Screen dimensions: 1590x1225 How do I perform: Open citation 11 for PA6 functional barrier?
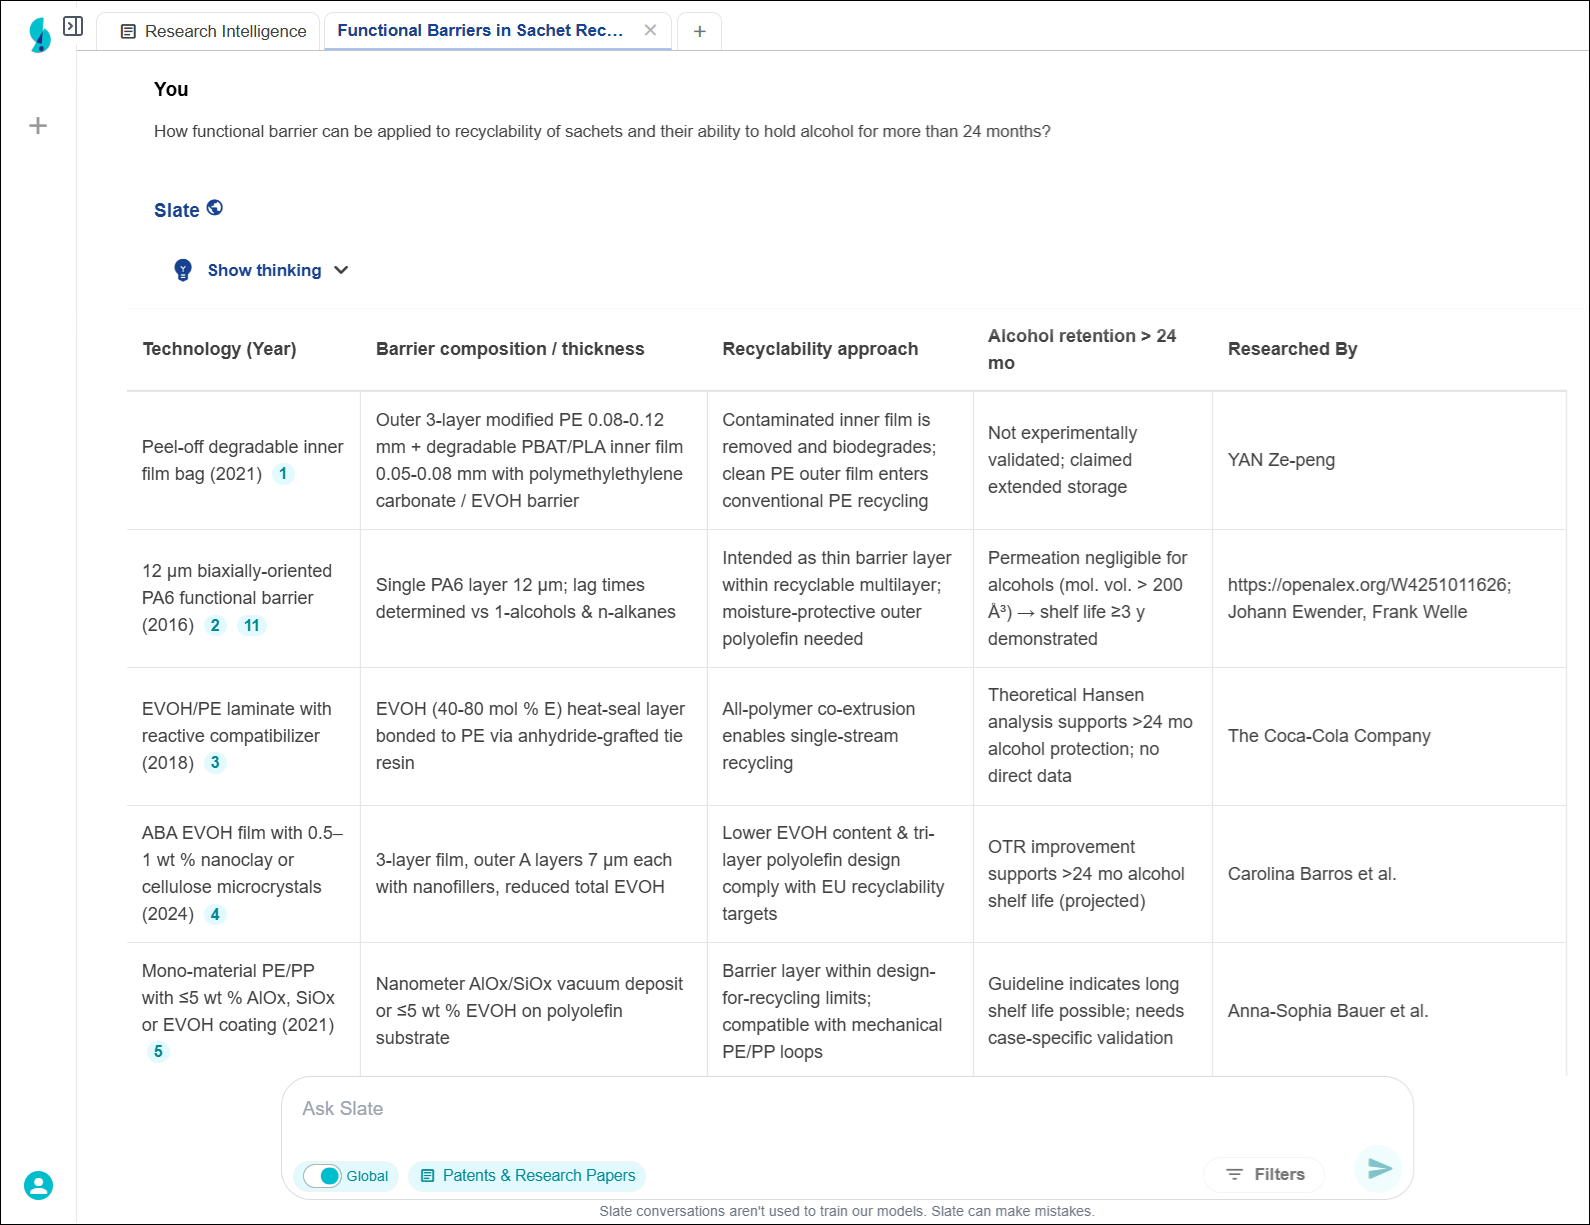pos(252,625)
